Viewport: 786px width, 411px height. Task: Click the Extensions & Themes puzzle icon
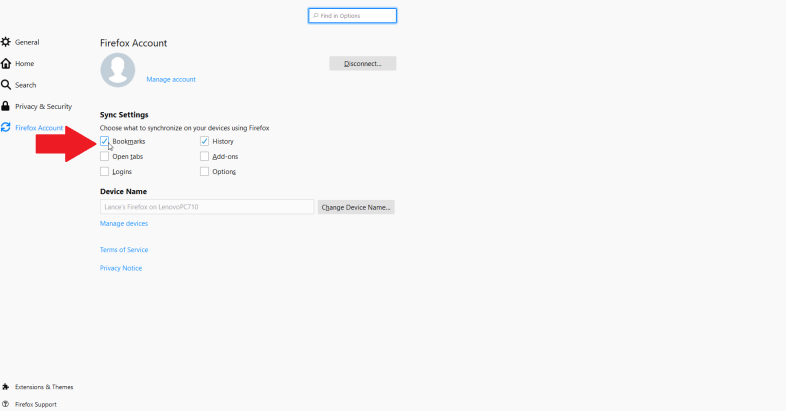(x=6, y=387)
